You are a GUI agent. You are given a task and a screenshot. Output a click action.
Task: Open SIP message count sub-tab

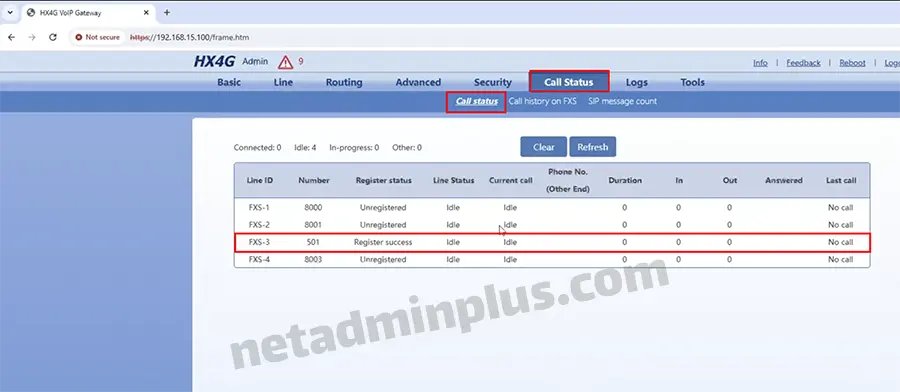click(x=622, y=101)
